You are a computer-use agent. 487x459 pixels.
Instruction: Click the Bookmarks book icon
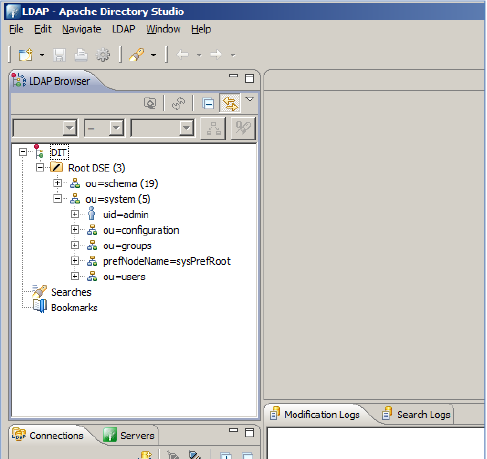pos(40,306)
